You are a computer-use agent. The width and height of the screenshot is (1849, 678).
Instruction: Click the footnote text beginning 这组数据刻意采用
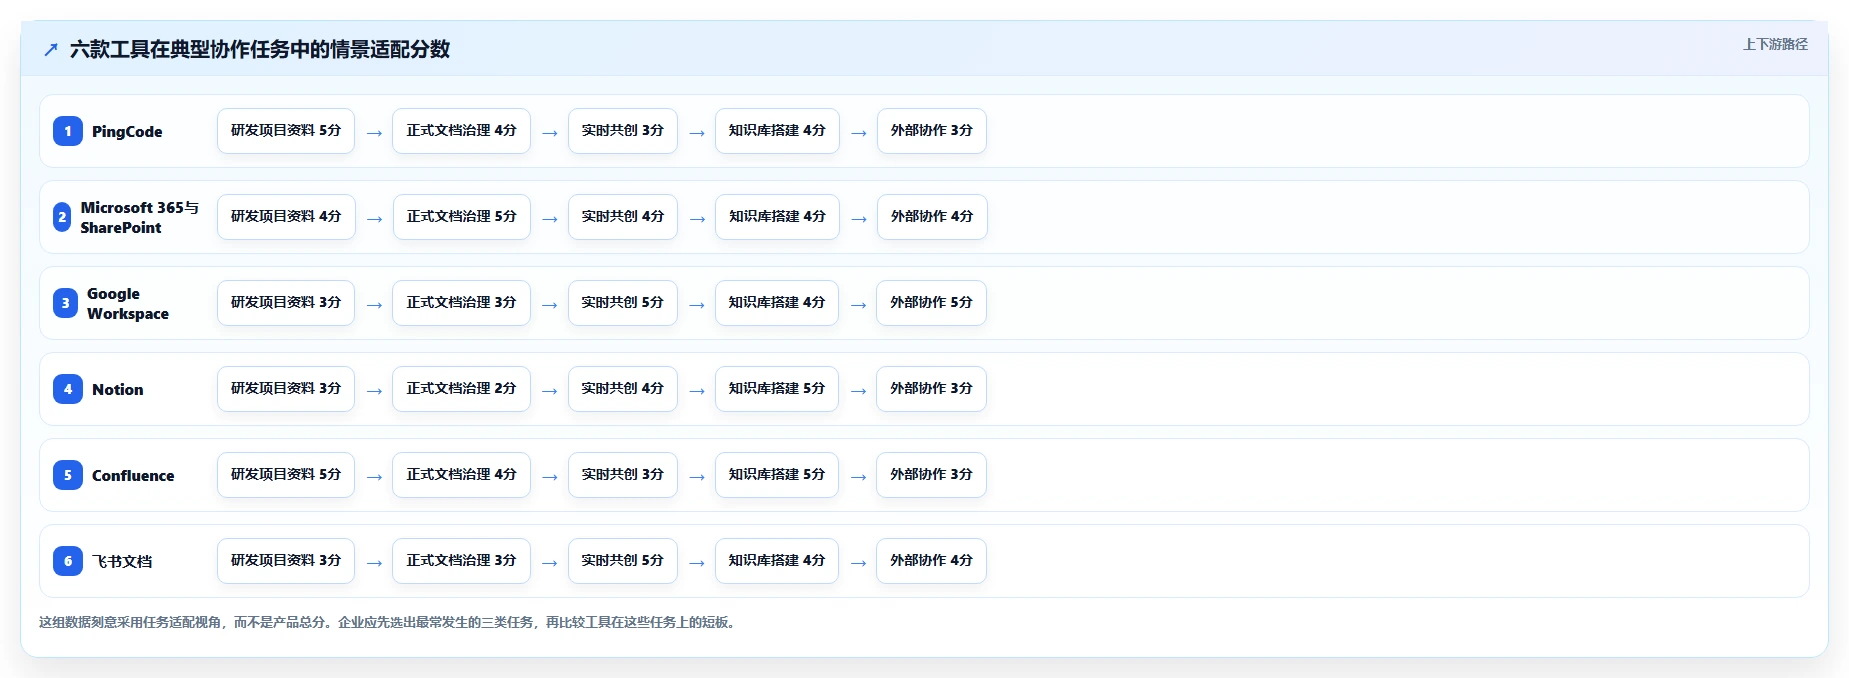pyautogui.click(x=389, y=622)
